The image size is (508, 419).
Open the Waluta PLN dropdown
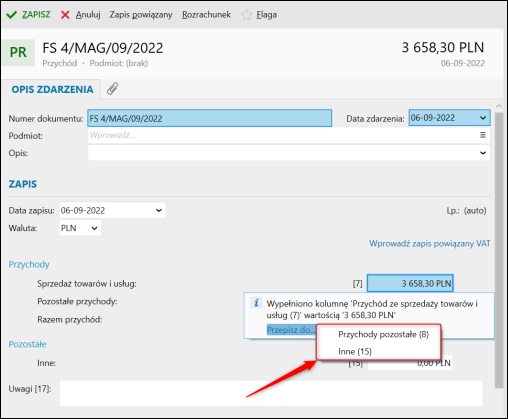[x=94, y=228]
